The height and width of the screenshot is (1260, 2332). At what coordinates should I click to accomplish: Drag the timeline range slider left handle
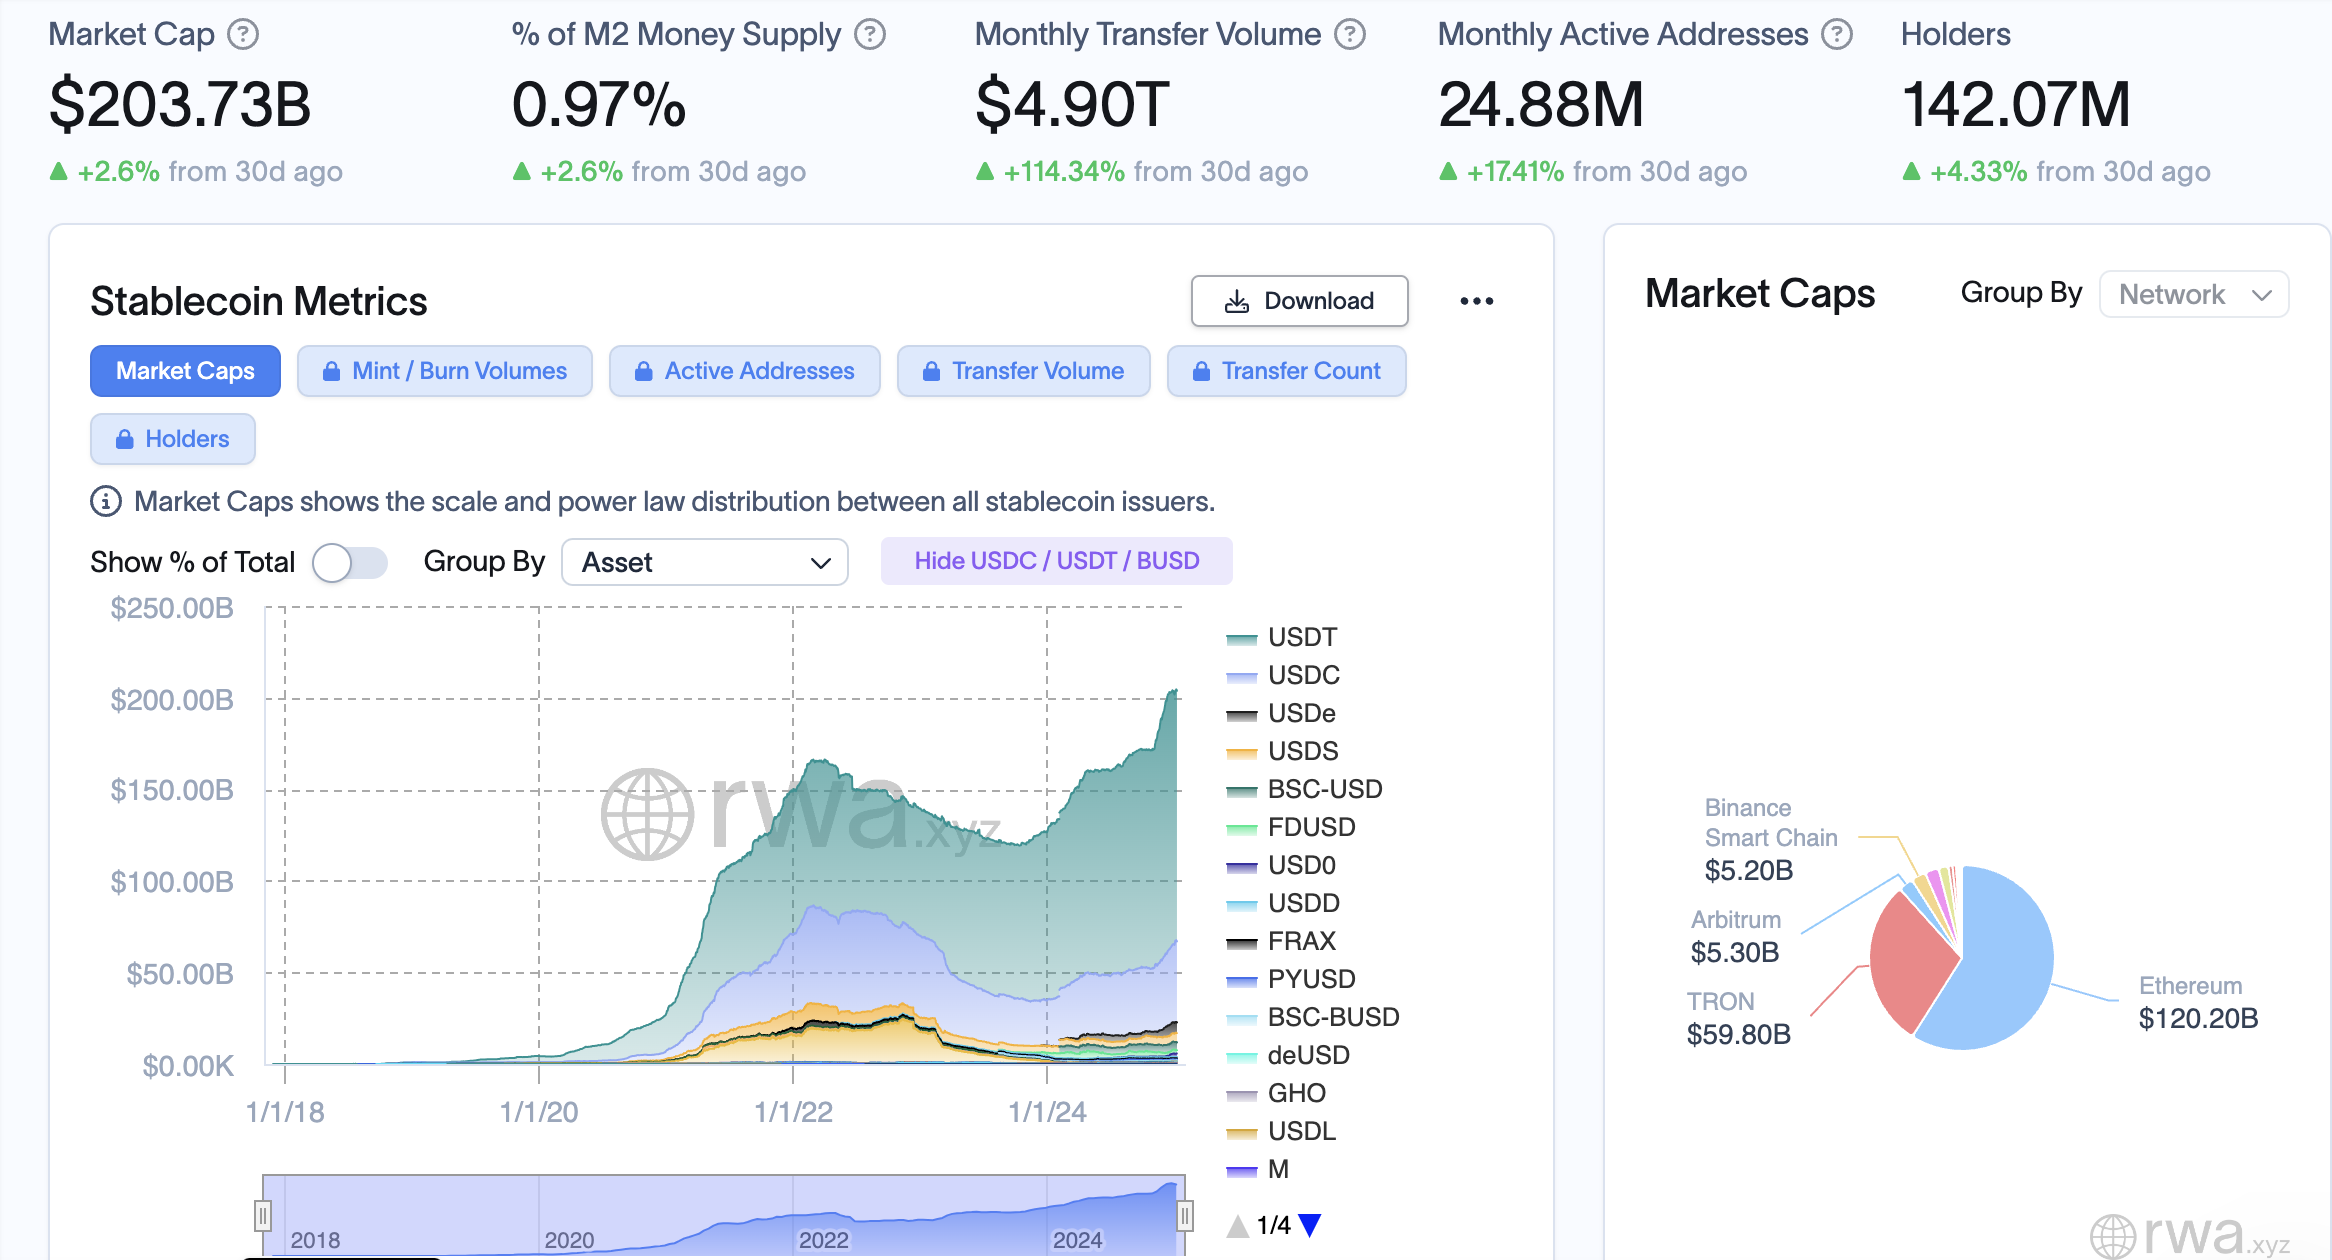click(261, 1215)
